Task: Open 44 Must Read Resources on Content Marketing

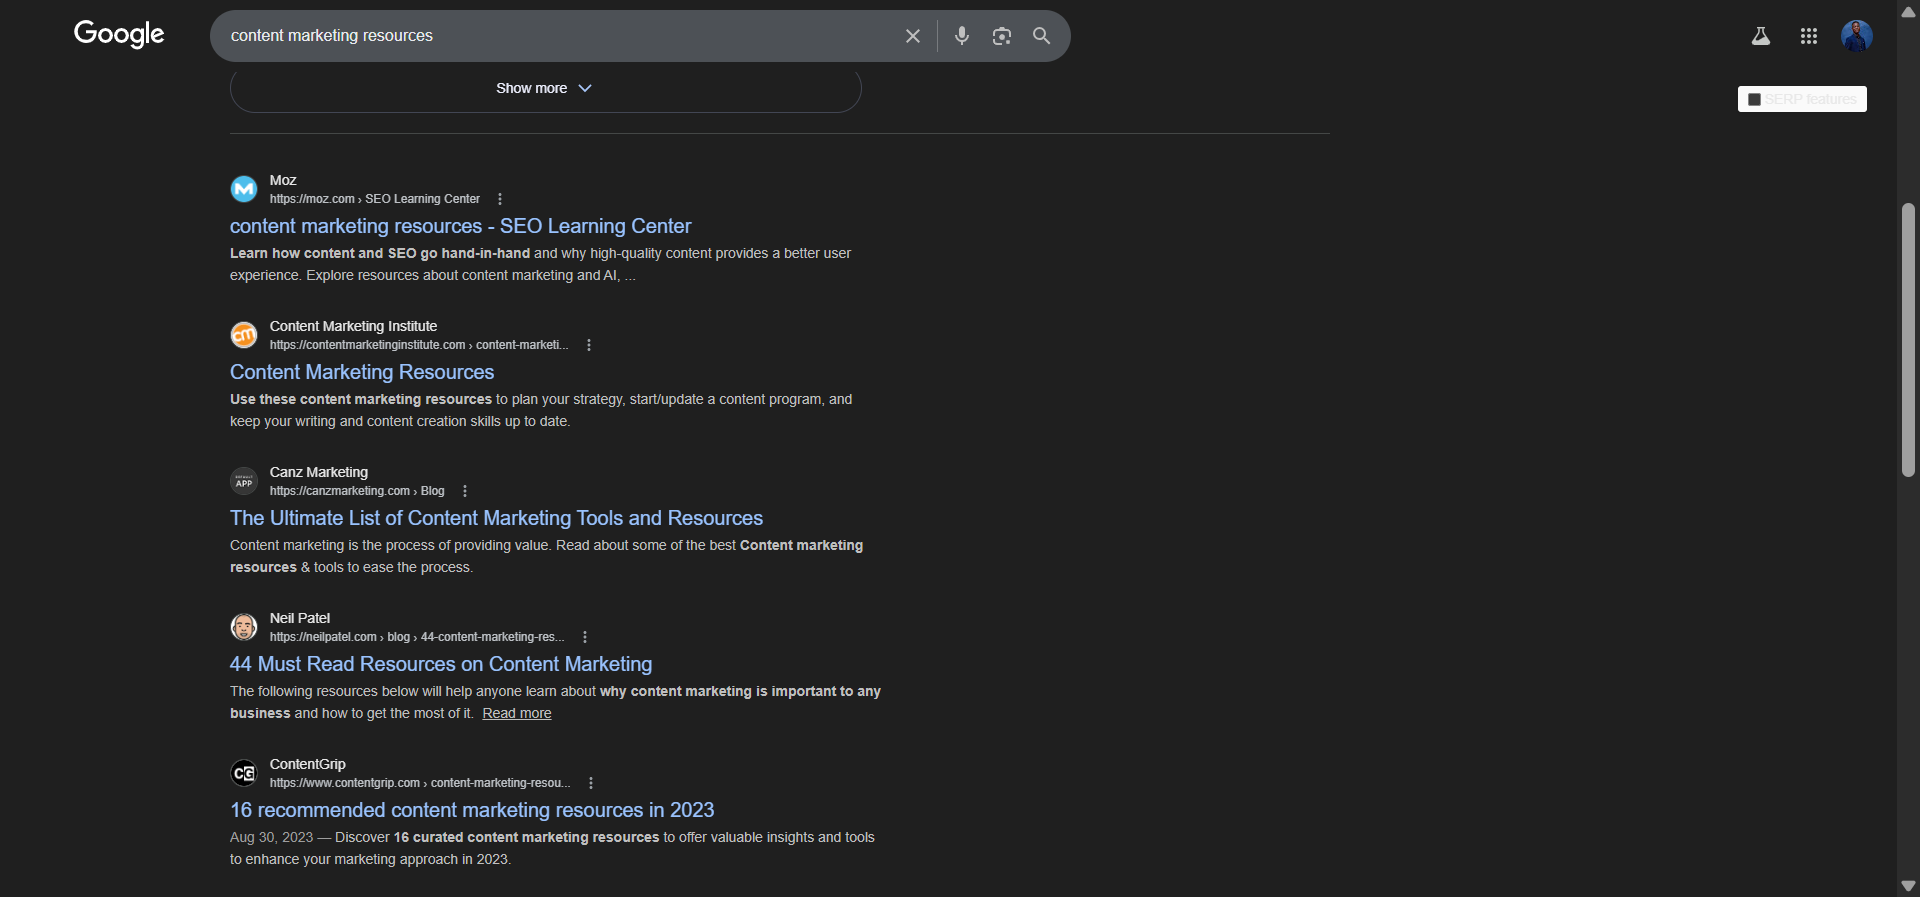Action: click(441, 664)
